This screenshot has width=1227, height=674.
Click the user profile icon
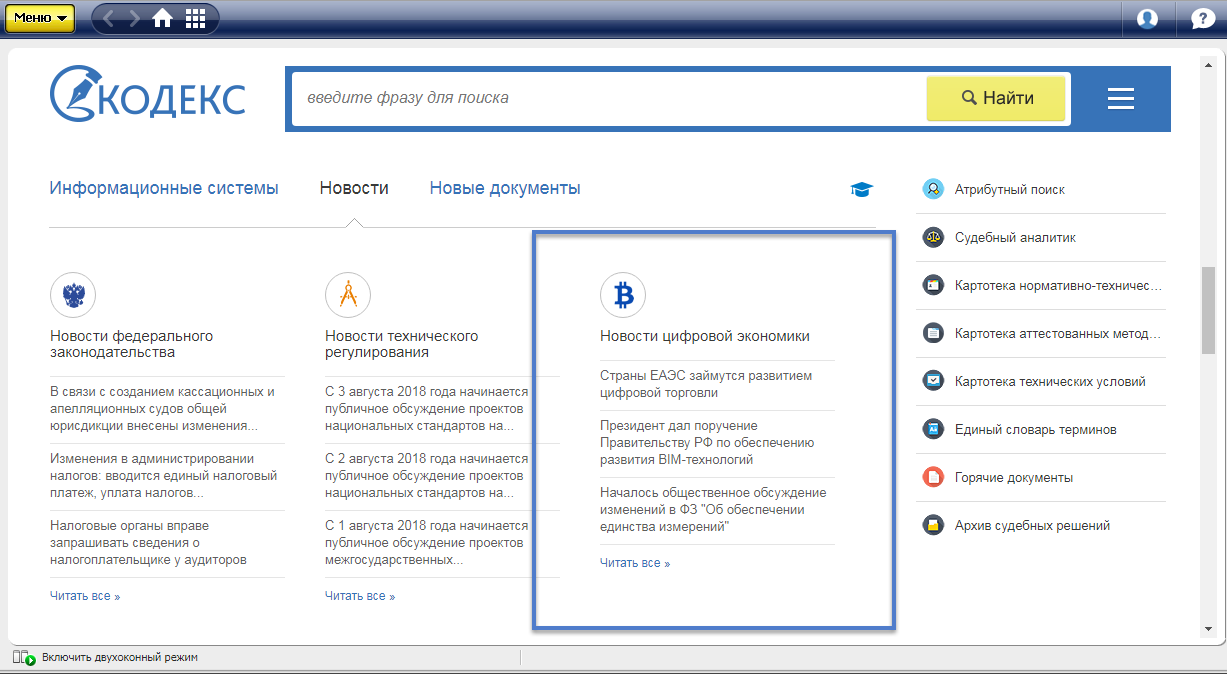point(1147,19)
